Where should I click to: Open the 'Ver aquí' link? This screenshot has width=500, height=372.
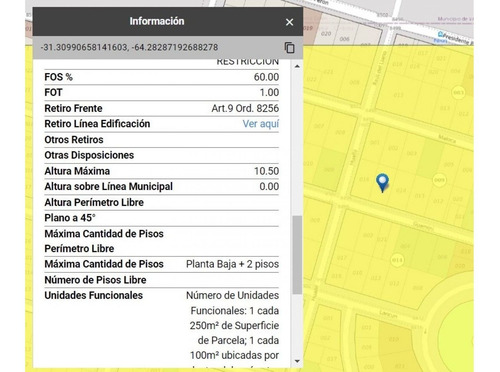pos(260,124)
